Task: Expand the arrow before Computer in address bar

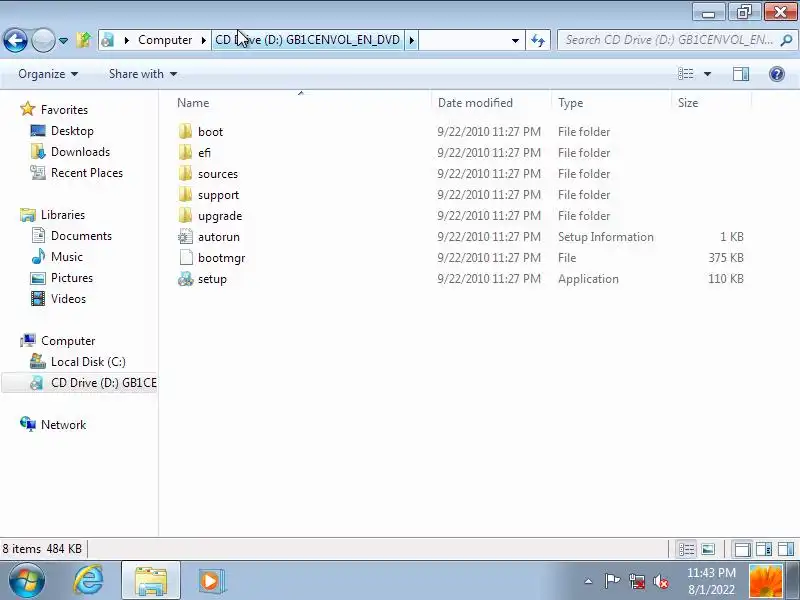Action: pyautogui.click(x=127, y=40)
